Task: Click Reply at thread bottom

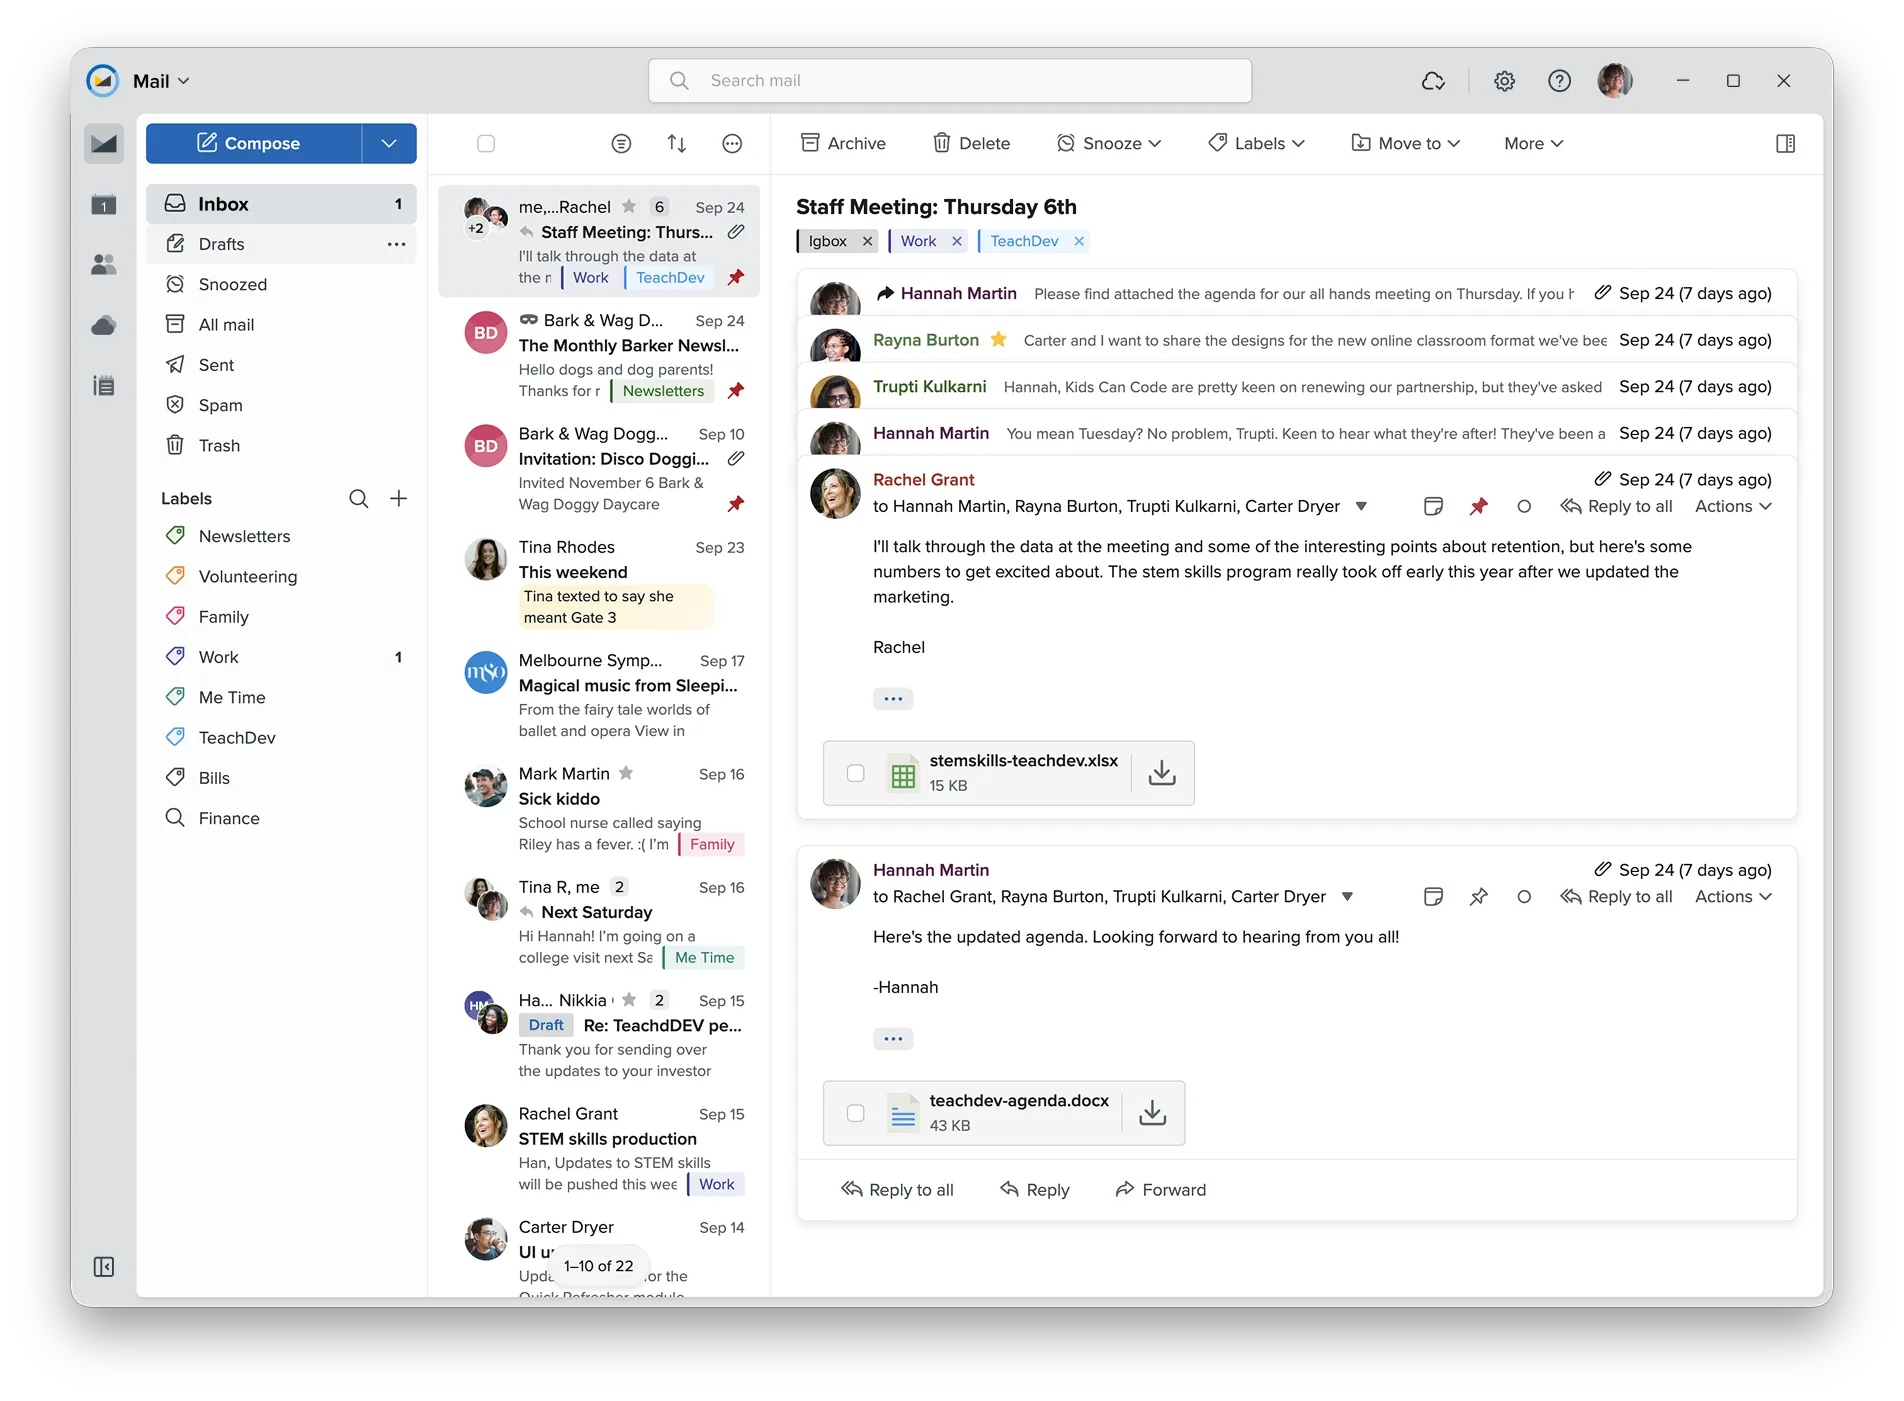Action: (x=1034, y=1190)
